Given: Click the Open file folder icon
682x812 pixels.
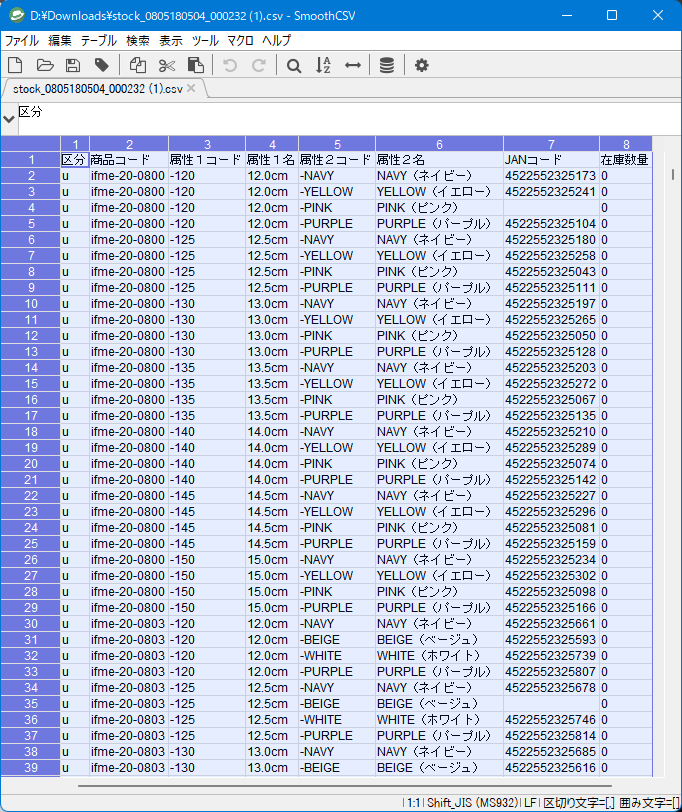Looking at the screenshot, I should (x=44, y=66).
